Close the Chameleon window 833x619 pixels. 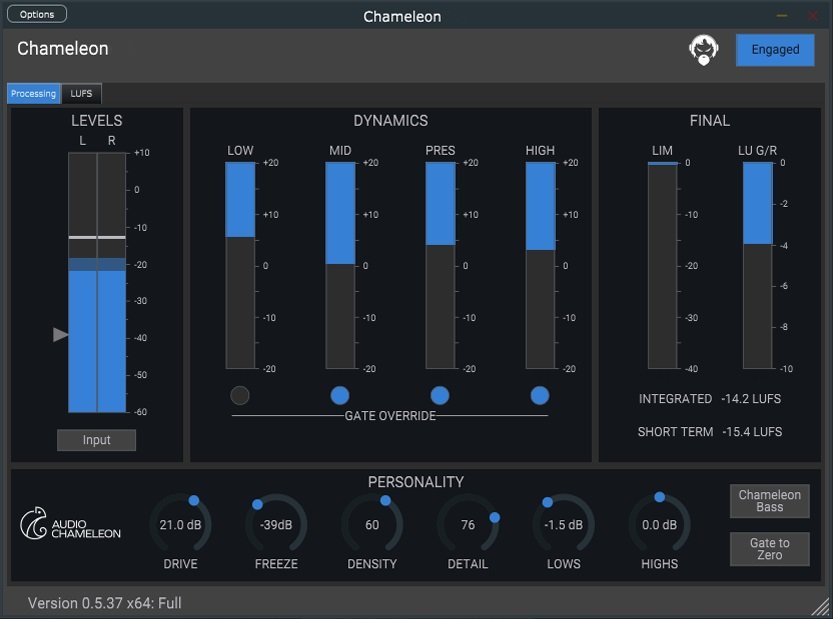click(813, 16)
